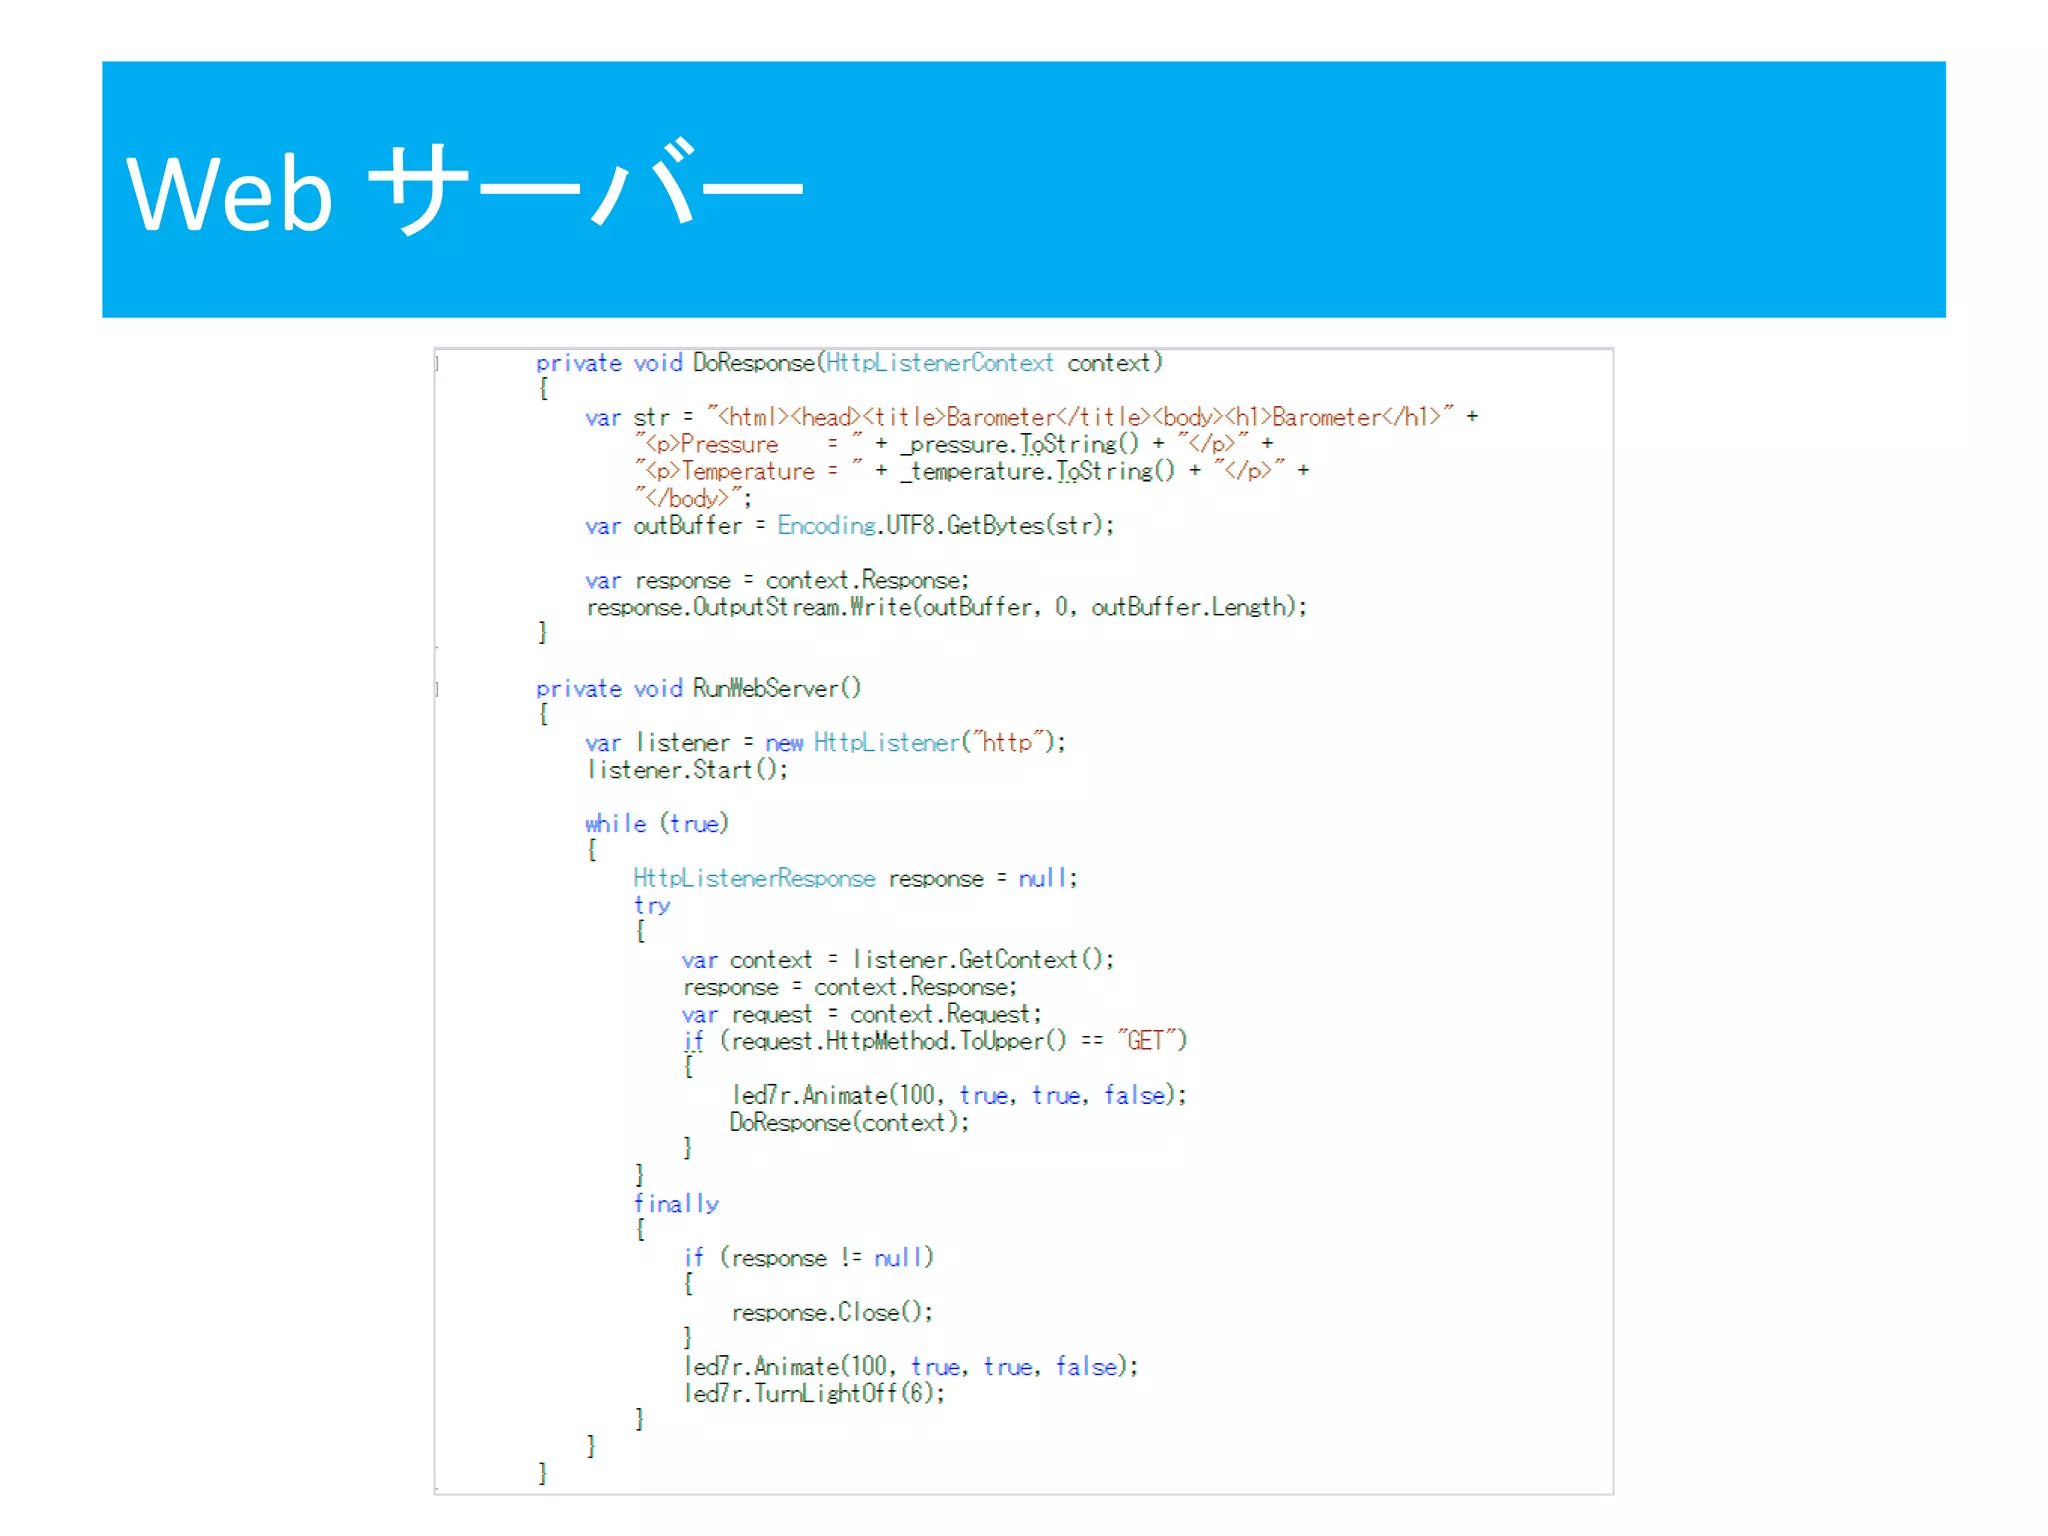Select the '"</body>";' line

[x=693, y=497]
